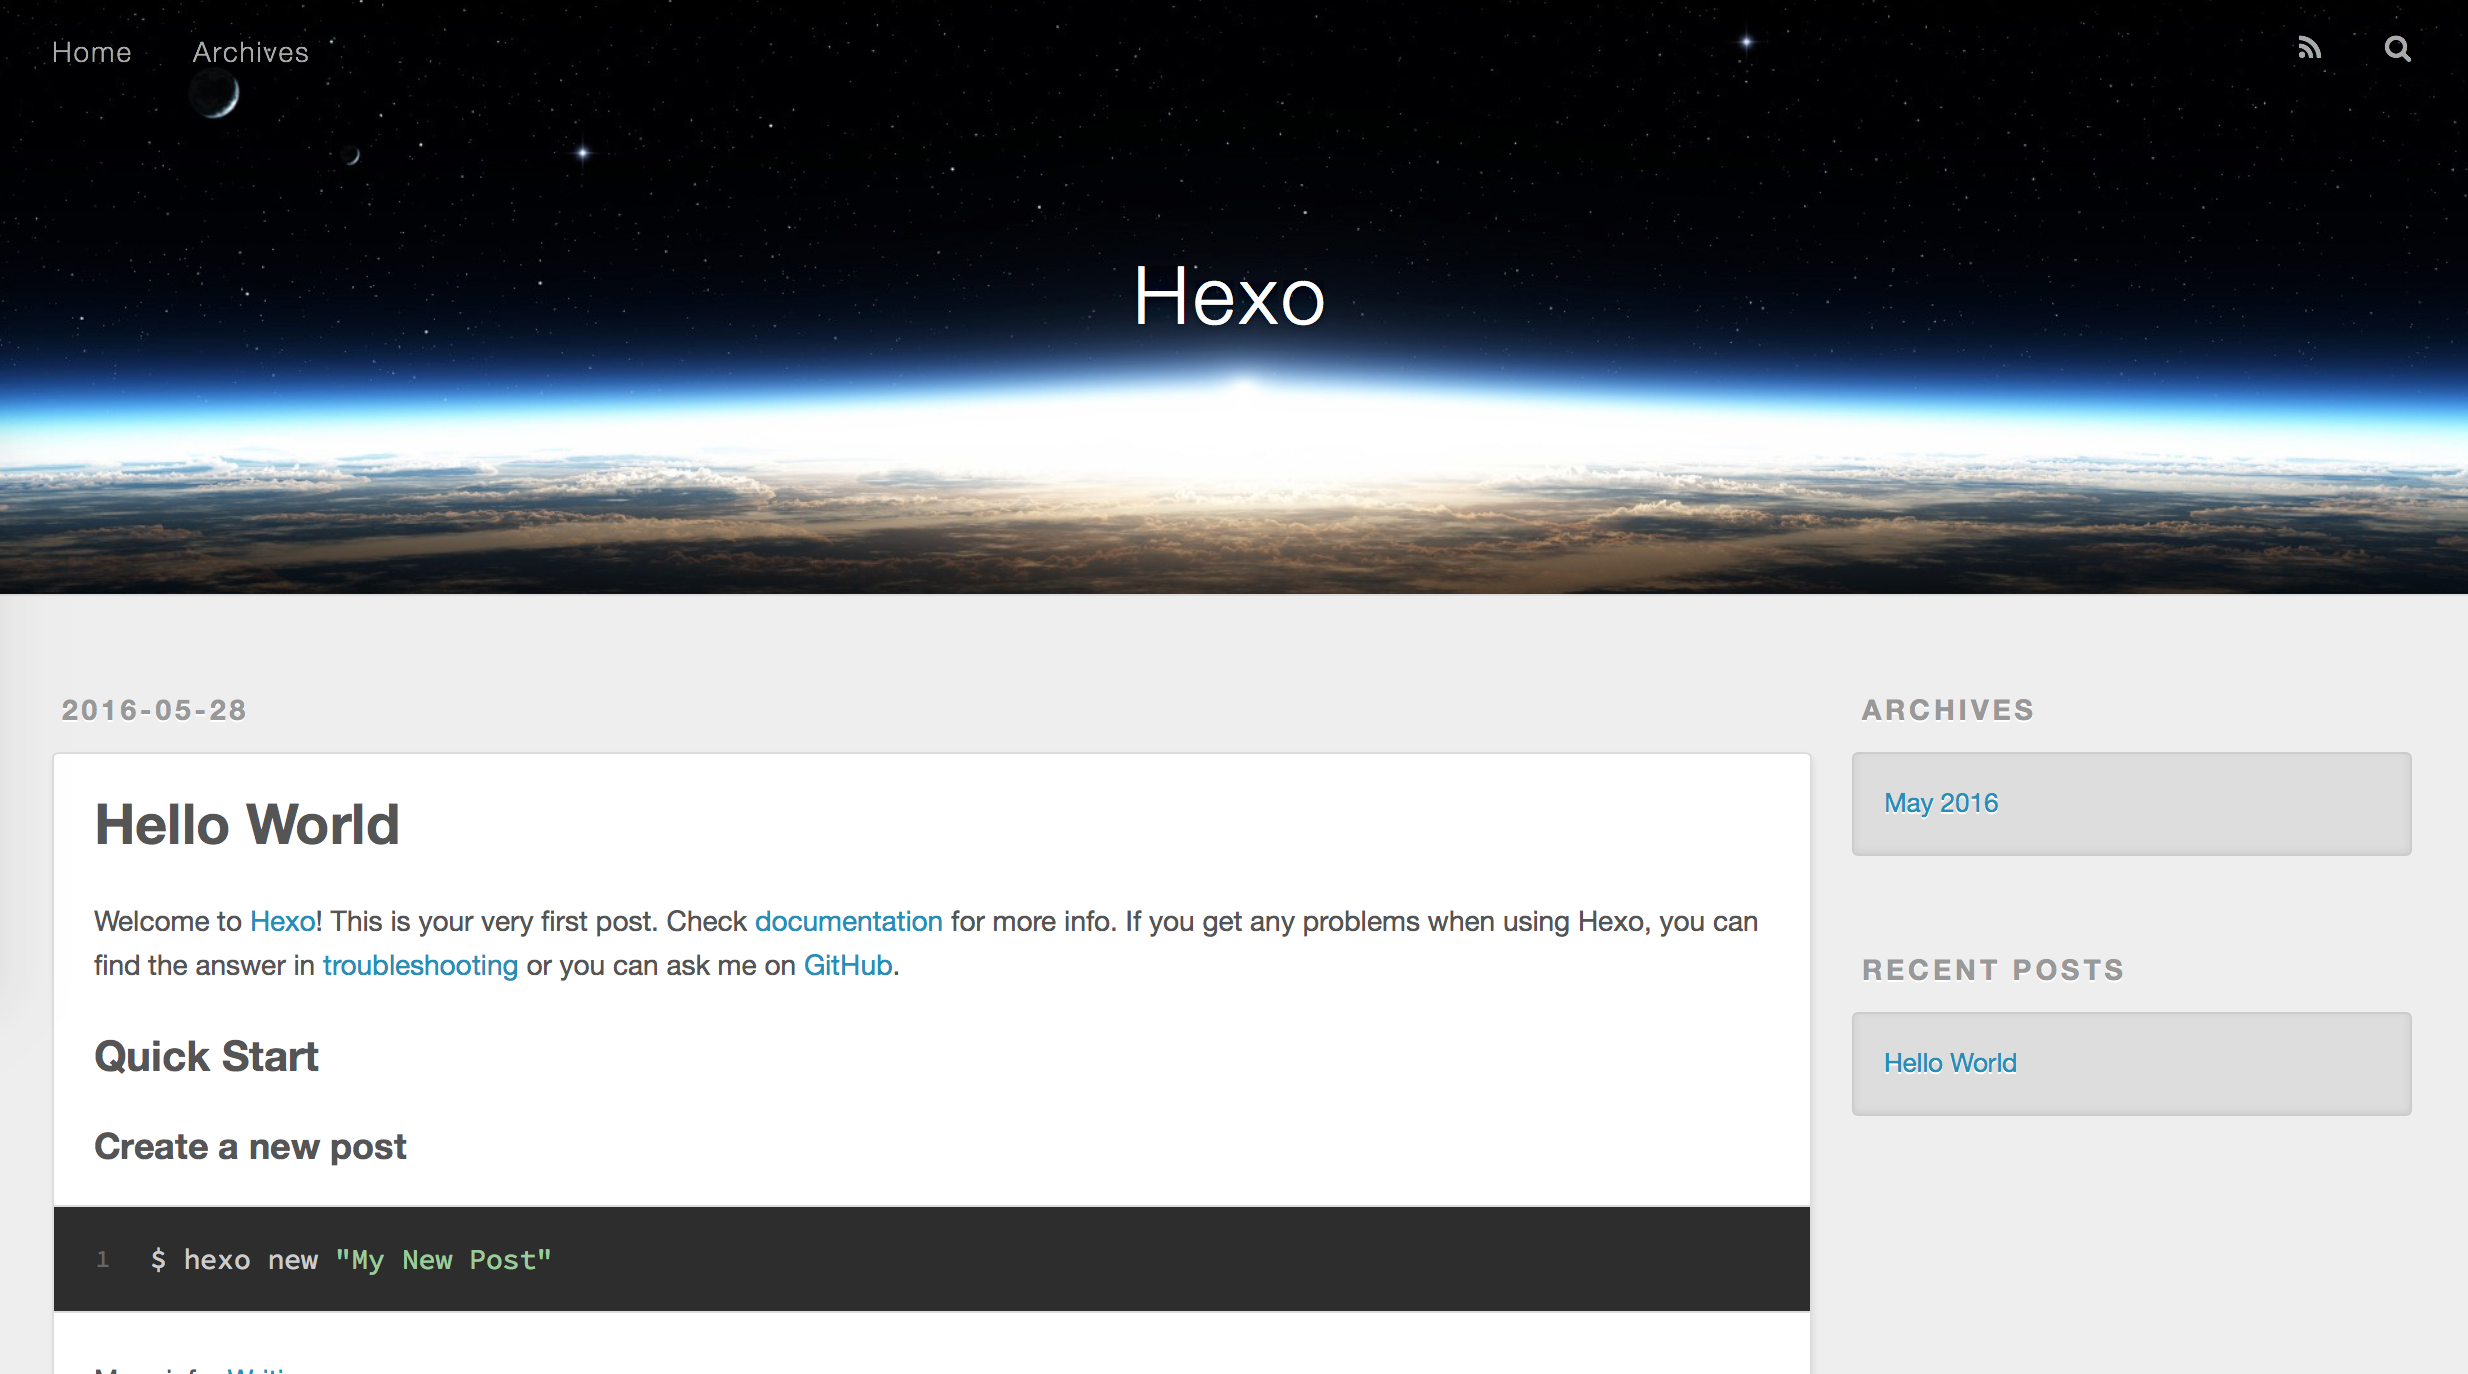
Task: Click the Hexo site title
Action: coord(1229,297)
